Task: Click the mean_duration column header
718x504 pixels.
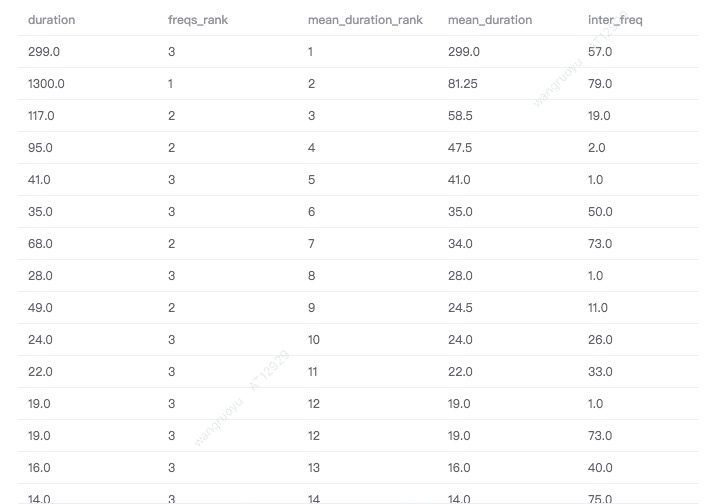Action: [490, 20]
